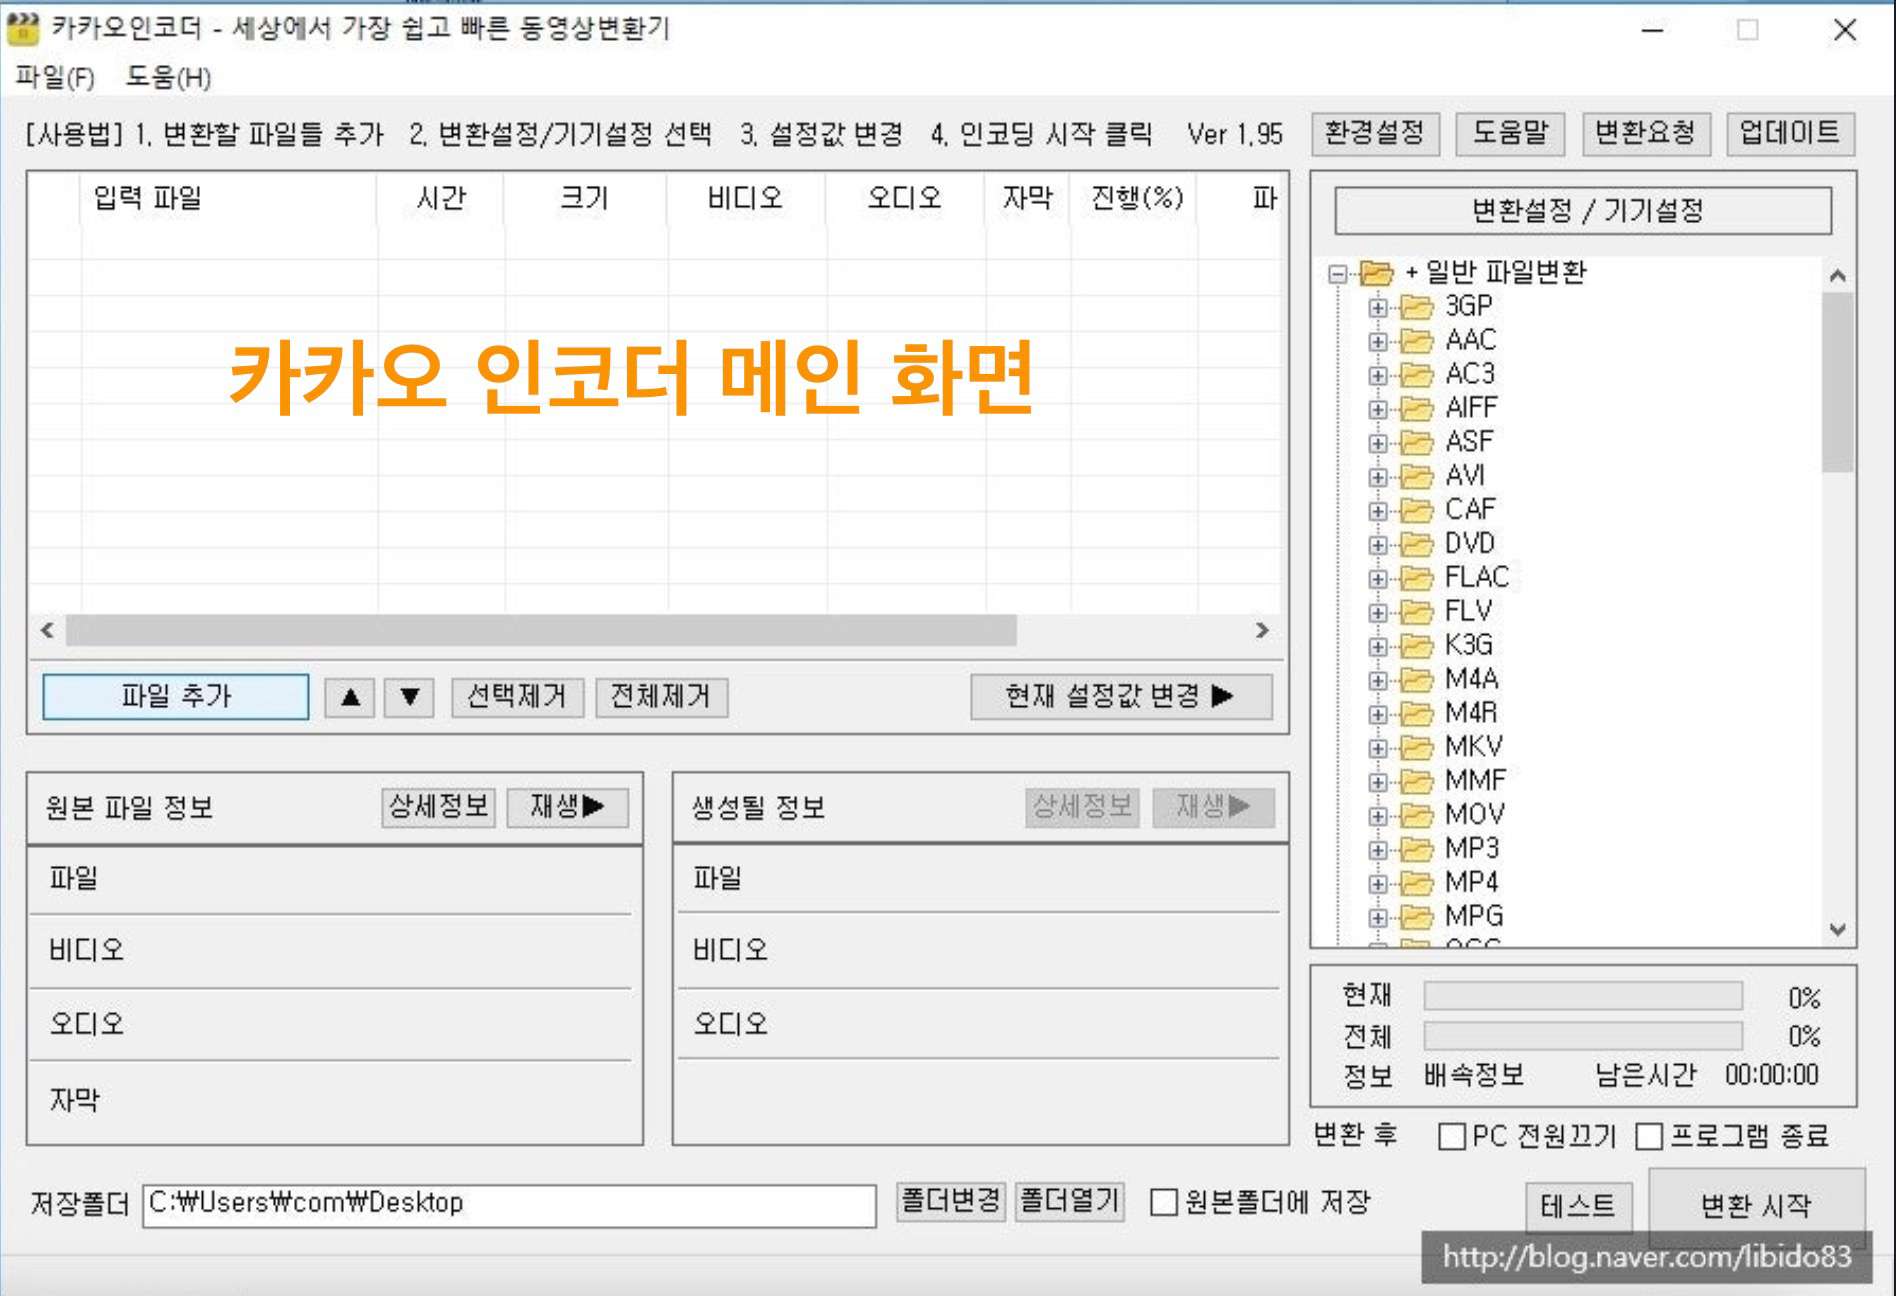Expand the M4R tree node
1896x1296 pixels.
click(1378, 714)
